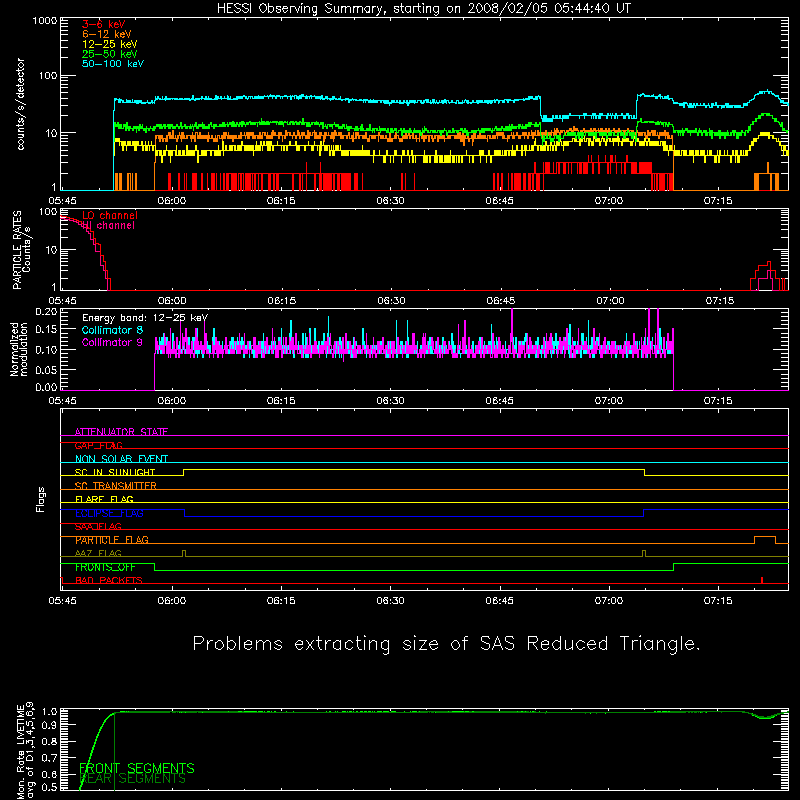The height and width of the screenshot is (800, 800).
Task: Select the green '25-50 keV' legend label
Action: [110, 54]
